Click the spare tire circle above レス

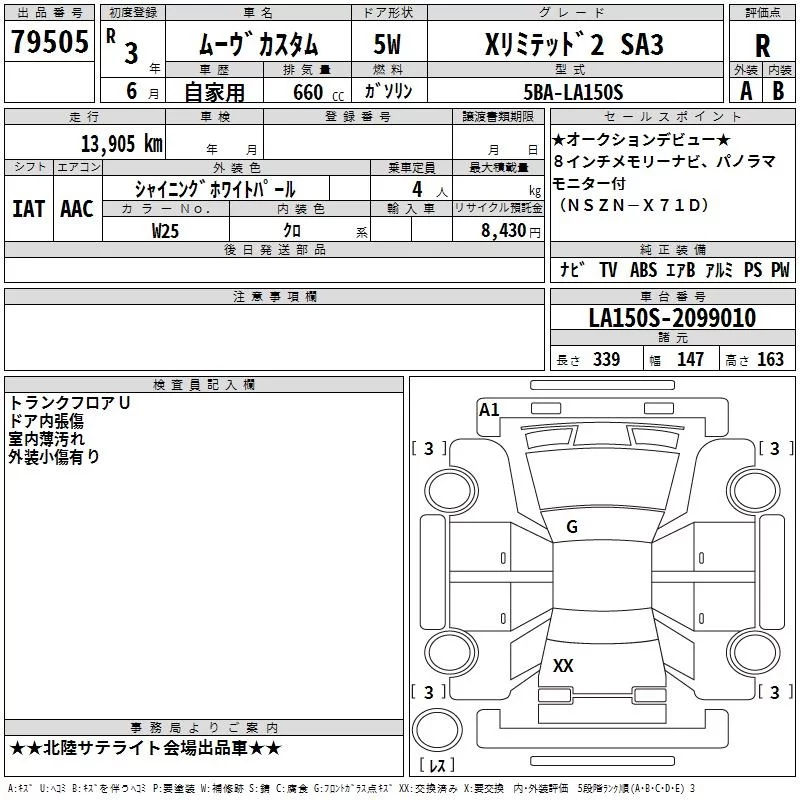(x=437, y=731)
